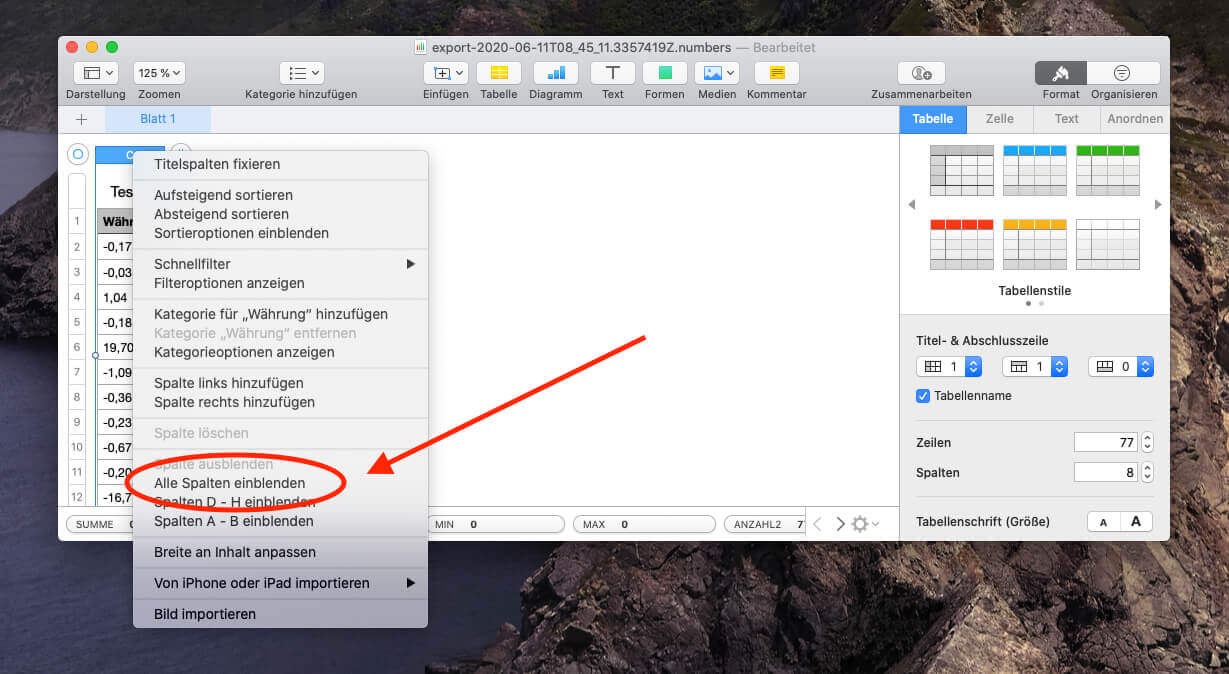The width and height of the screenshot is (1229, 674).
Task: Choose Alle Spalten einblenden in context menu
Action: 229,483
